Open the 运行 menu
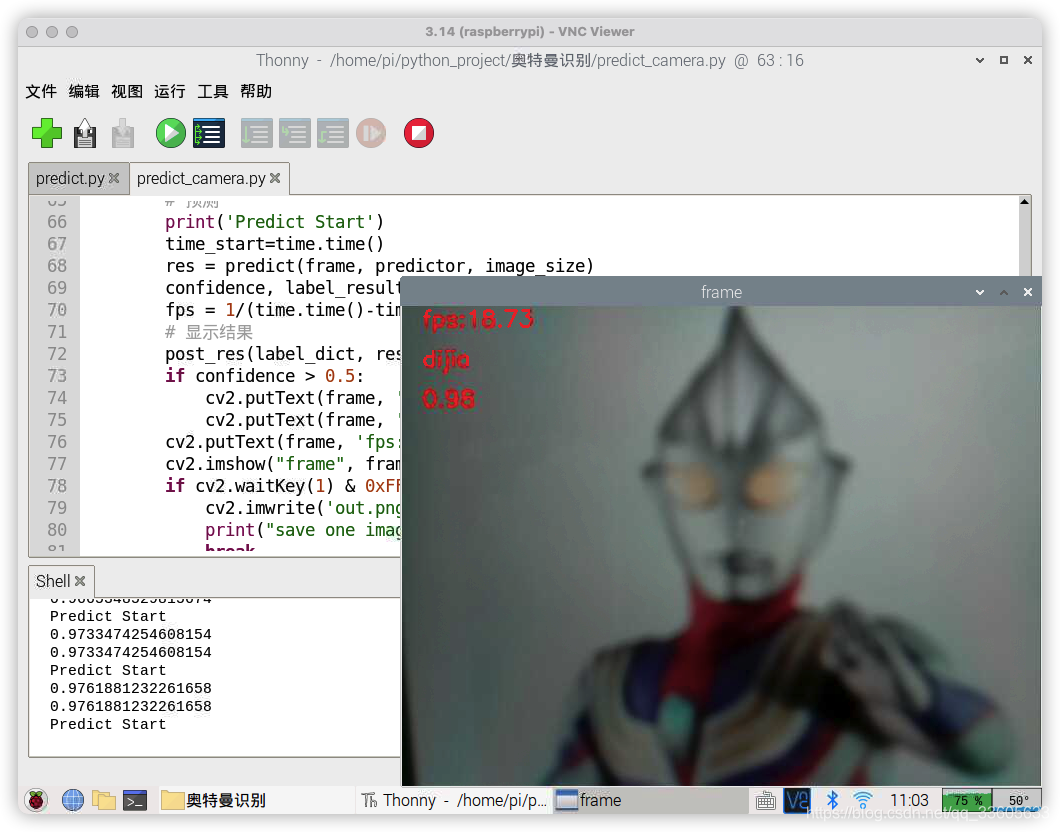 [x=170, y=91]
